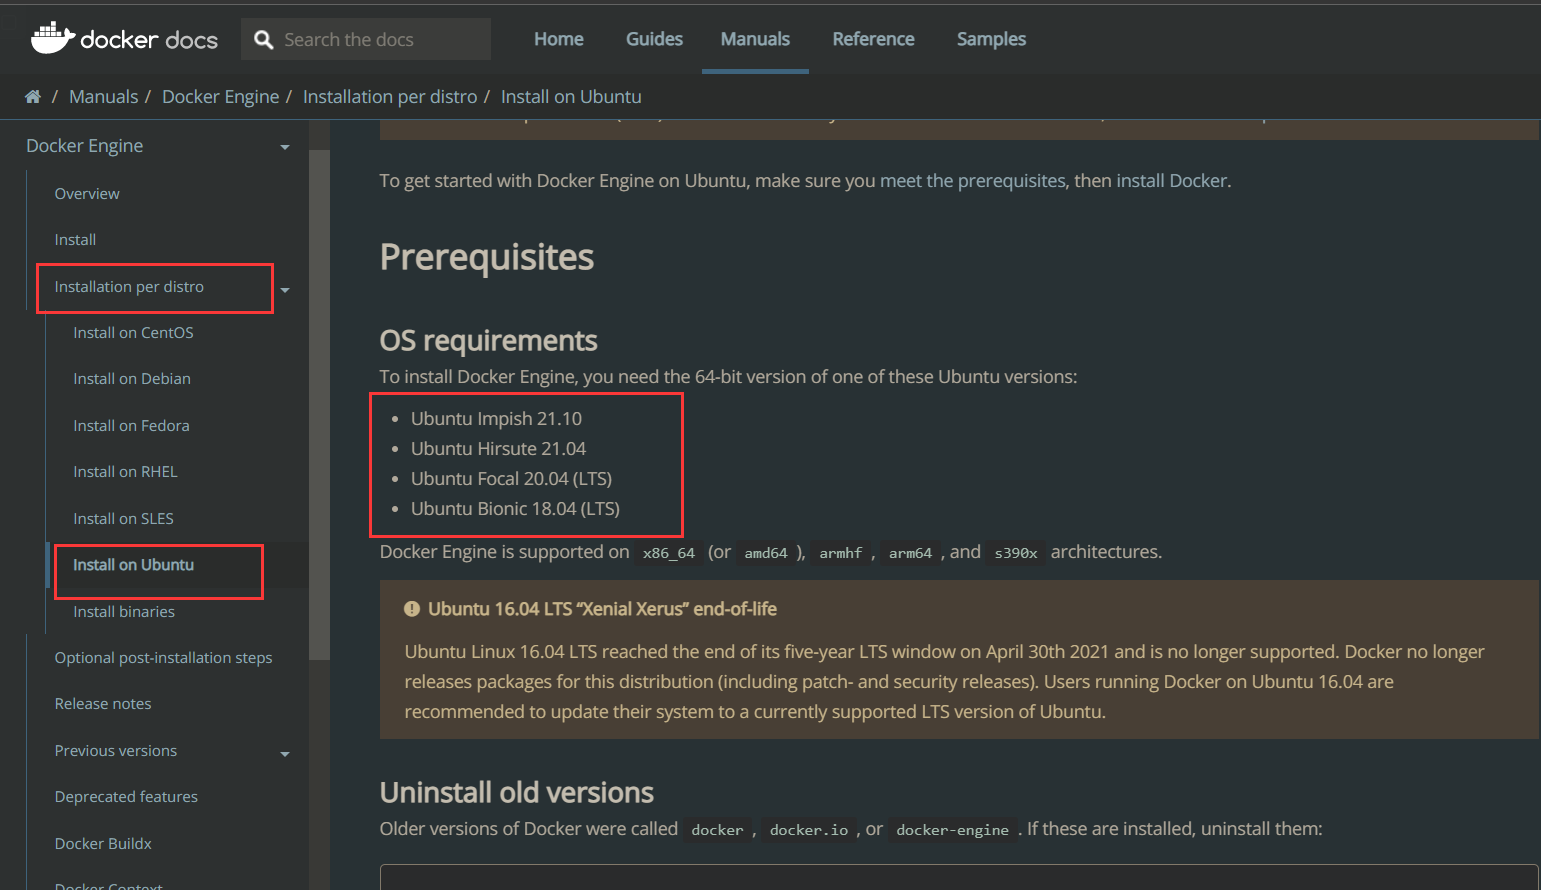Go to the Home navigation tab

click(558, 39)
